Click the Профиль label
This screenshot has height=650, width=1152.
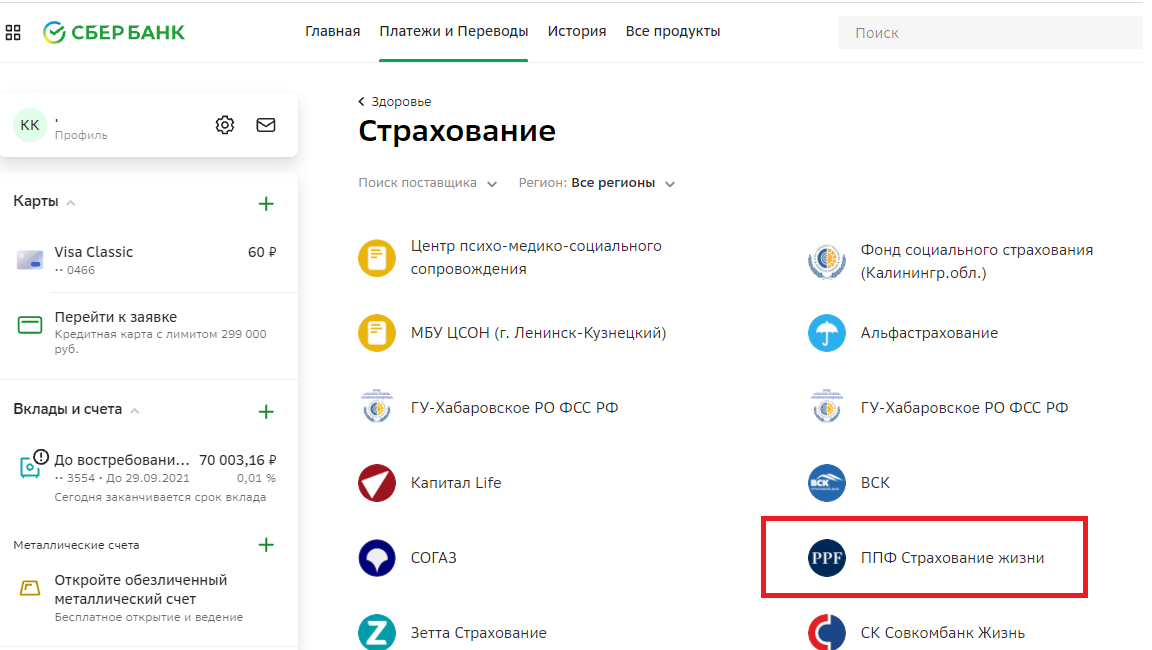click(x=81, y=135)
